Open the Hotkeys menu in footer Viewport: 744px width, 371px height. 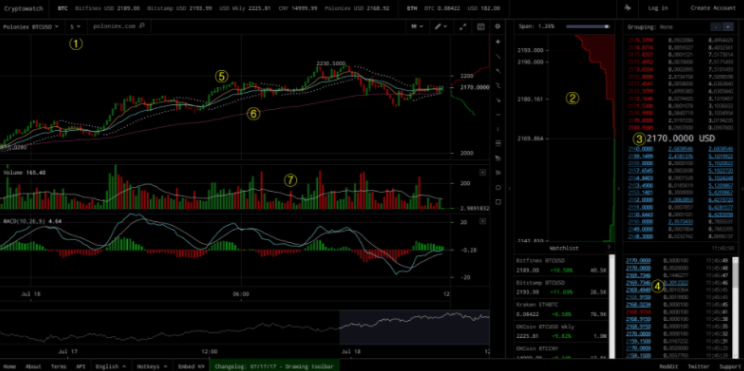point(152,366)
